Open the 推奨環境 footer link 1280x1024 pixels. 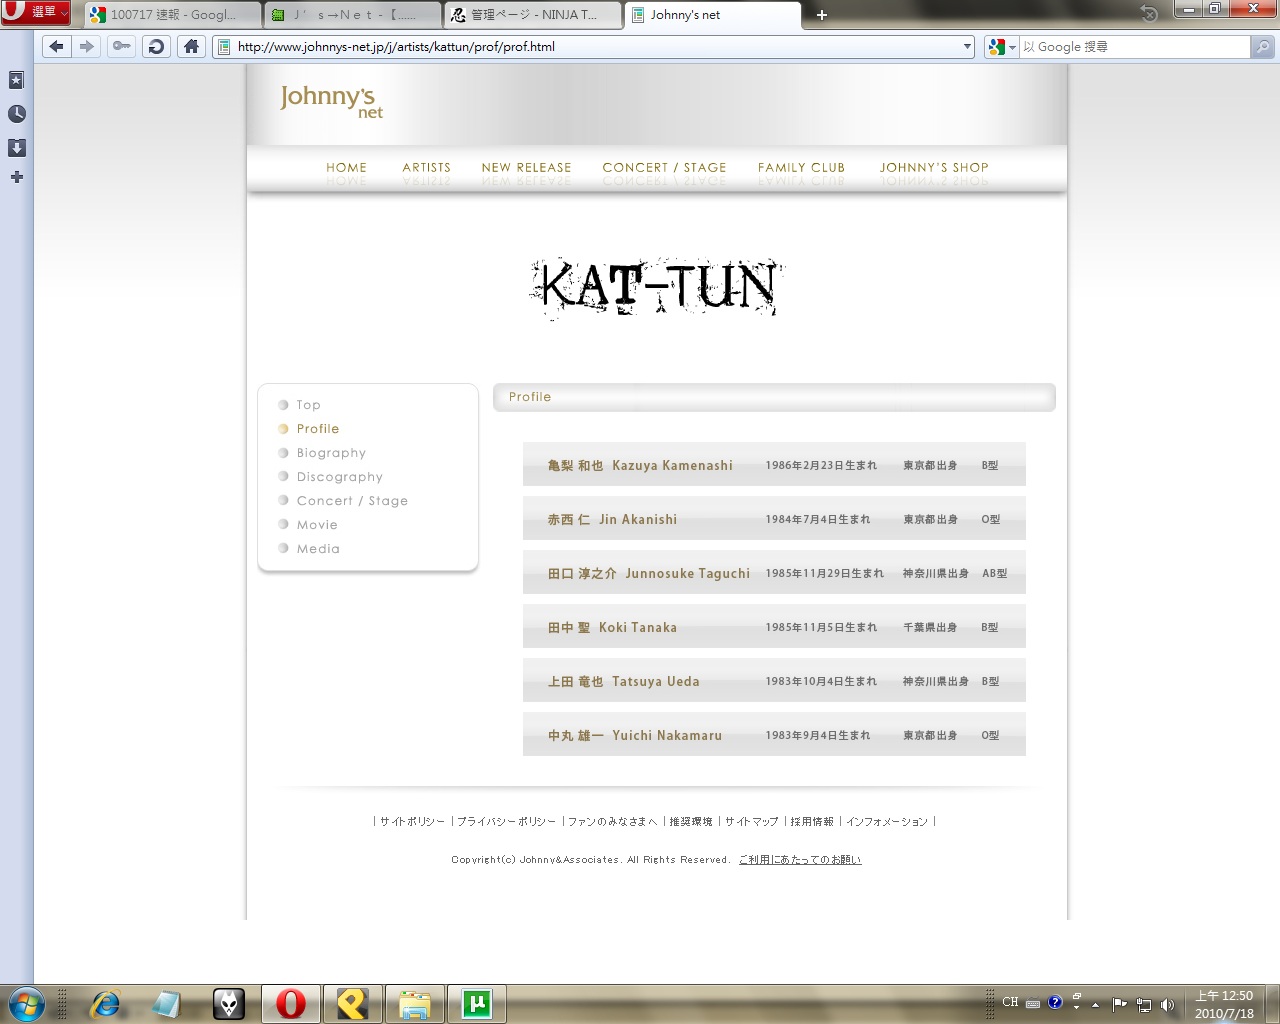point(691,822)
